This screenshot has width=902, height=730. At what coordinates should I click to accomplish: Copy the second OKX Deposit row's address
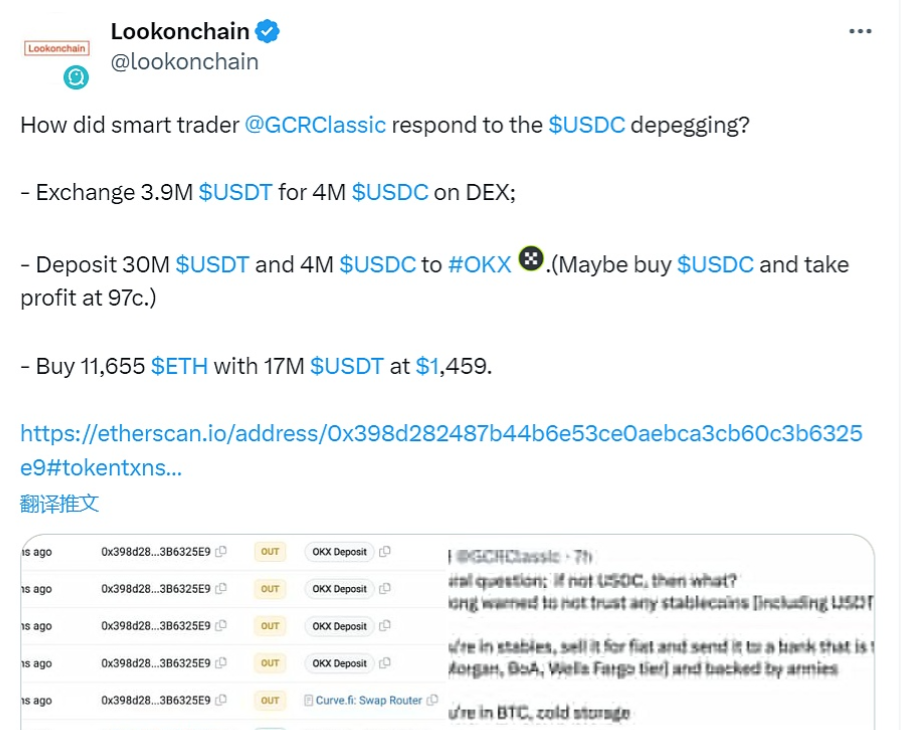pos(385,589)
